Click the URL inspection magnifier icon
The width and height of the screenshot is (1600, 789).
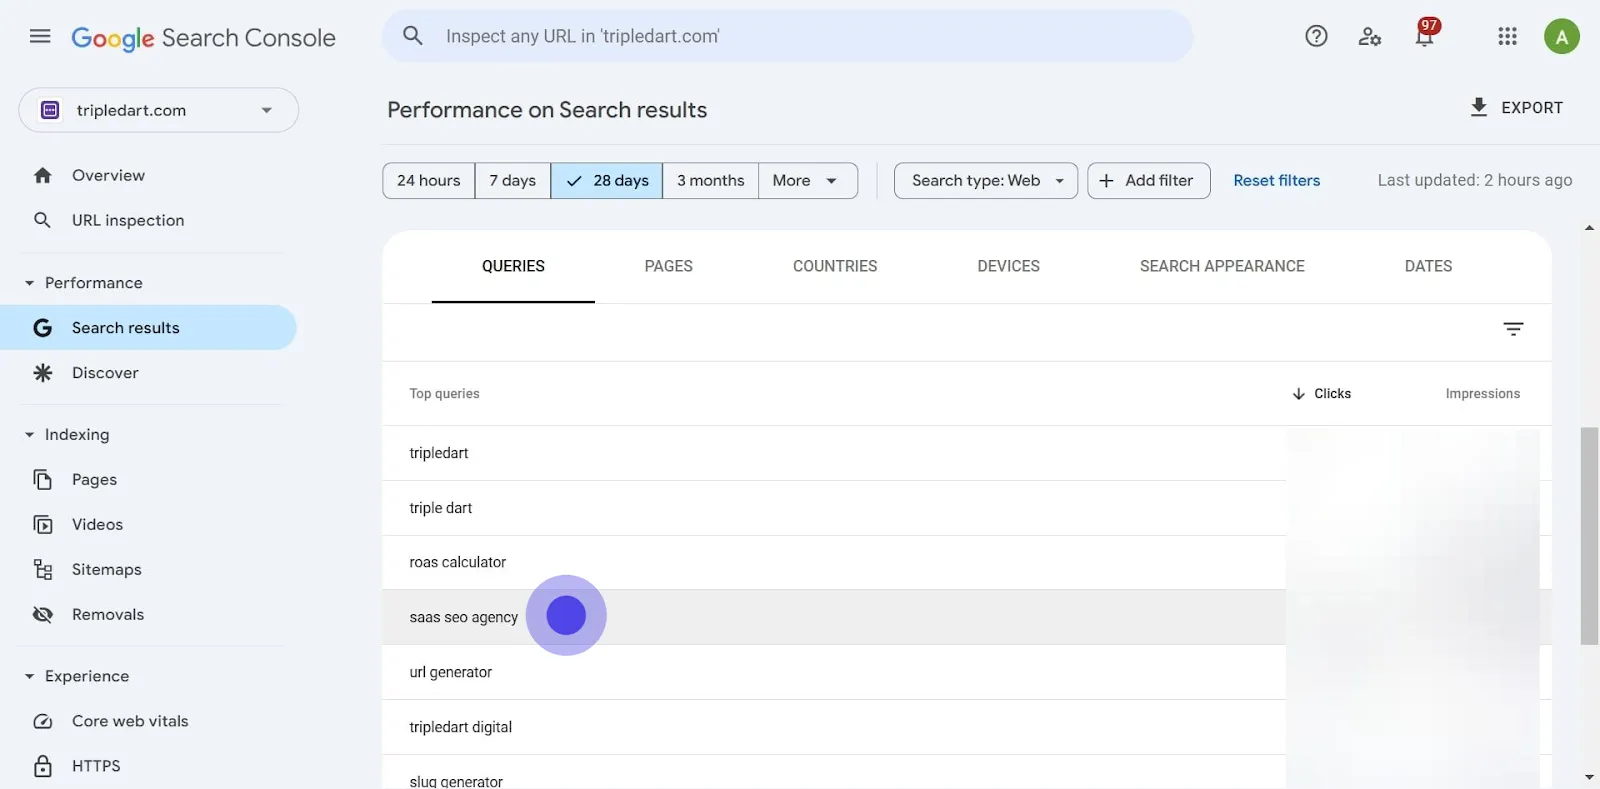pyautogui.click(x=42, y=220)
